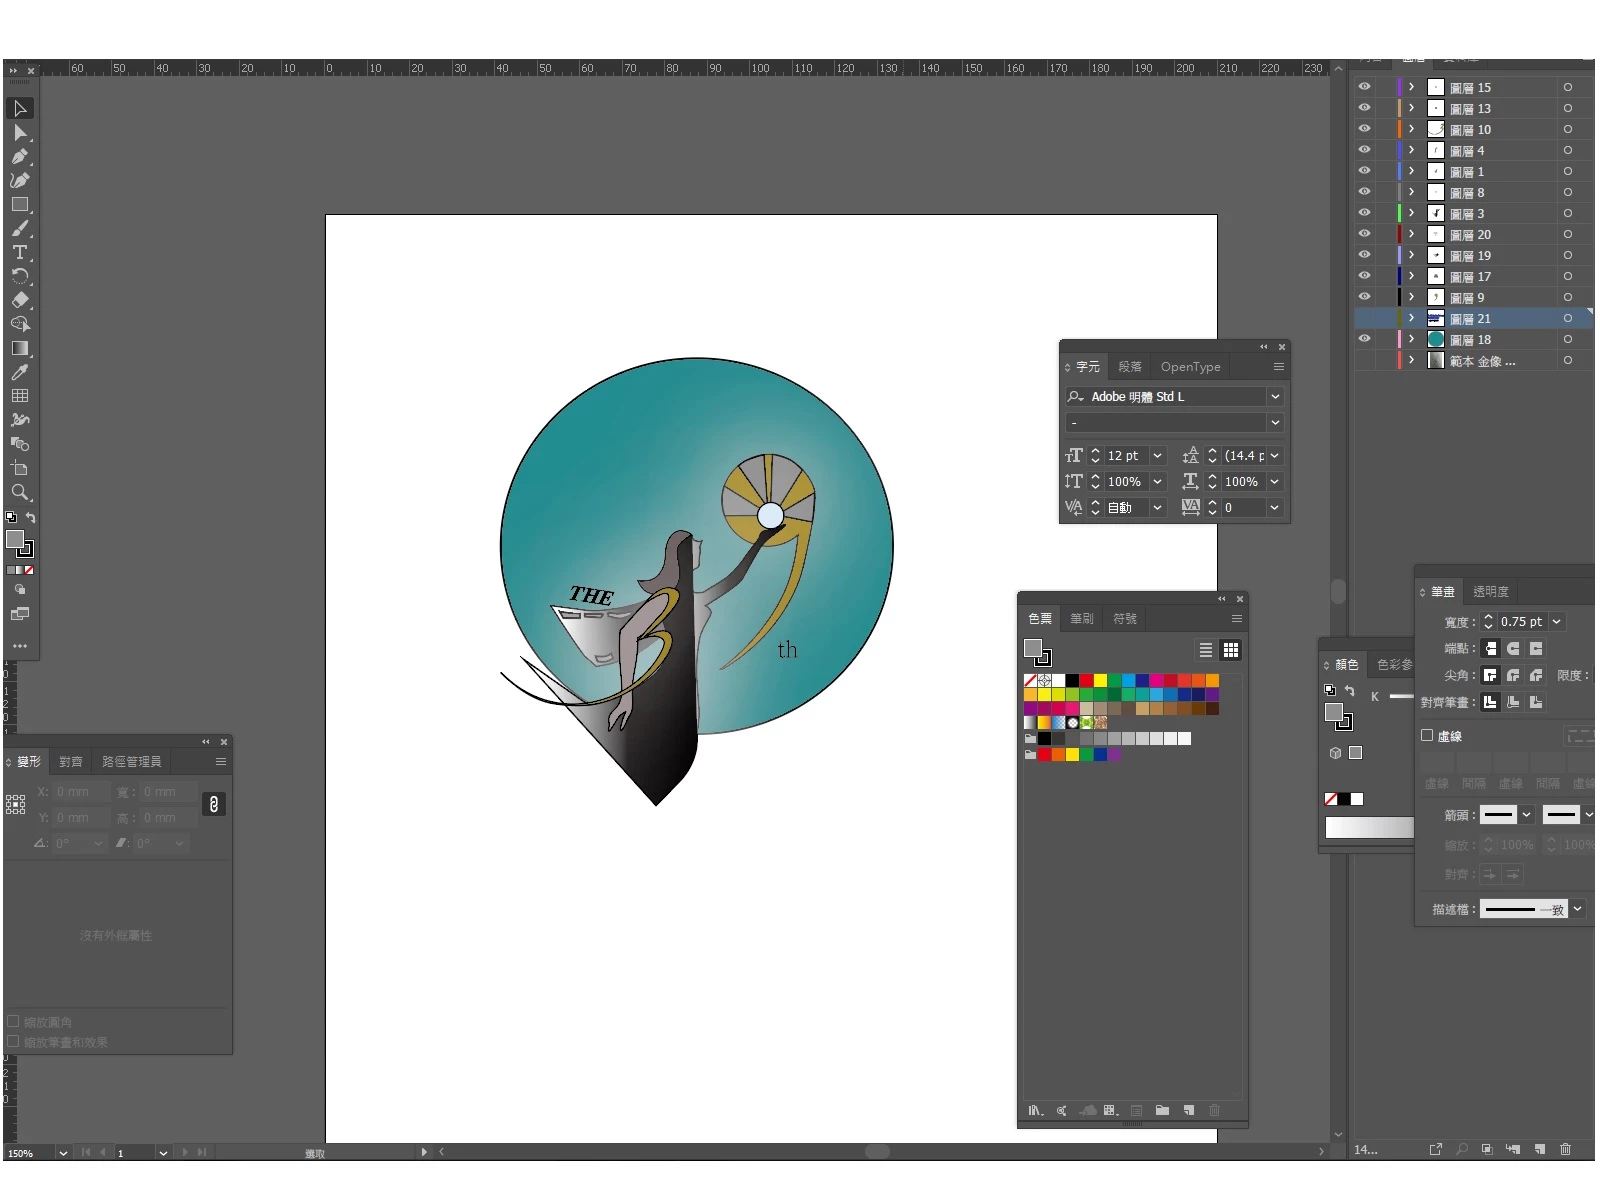Select the Paintbrush tool
Viewport: 1600px width, 1200px height.
click(20, 228)
